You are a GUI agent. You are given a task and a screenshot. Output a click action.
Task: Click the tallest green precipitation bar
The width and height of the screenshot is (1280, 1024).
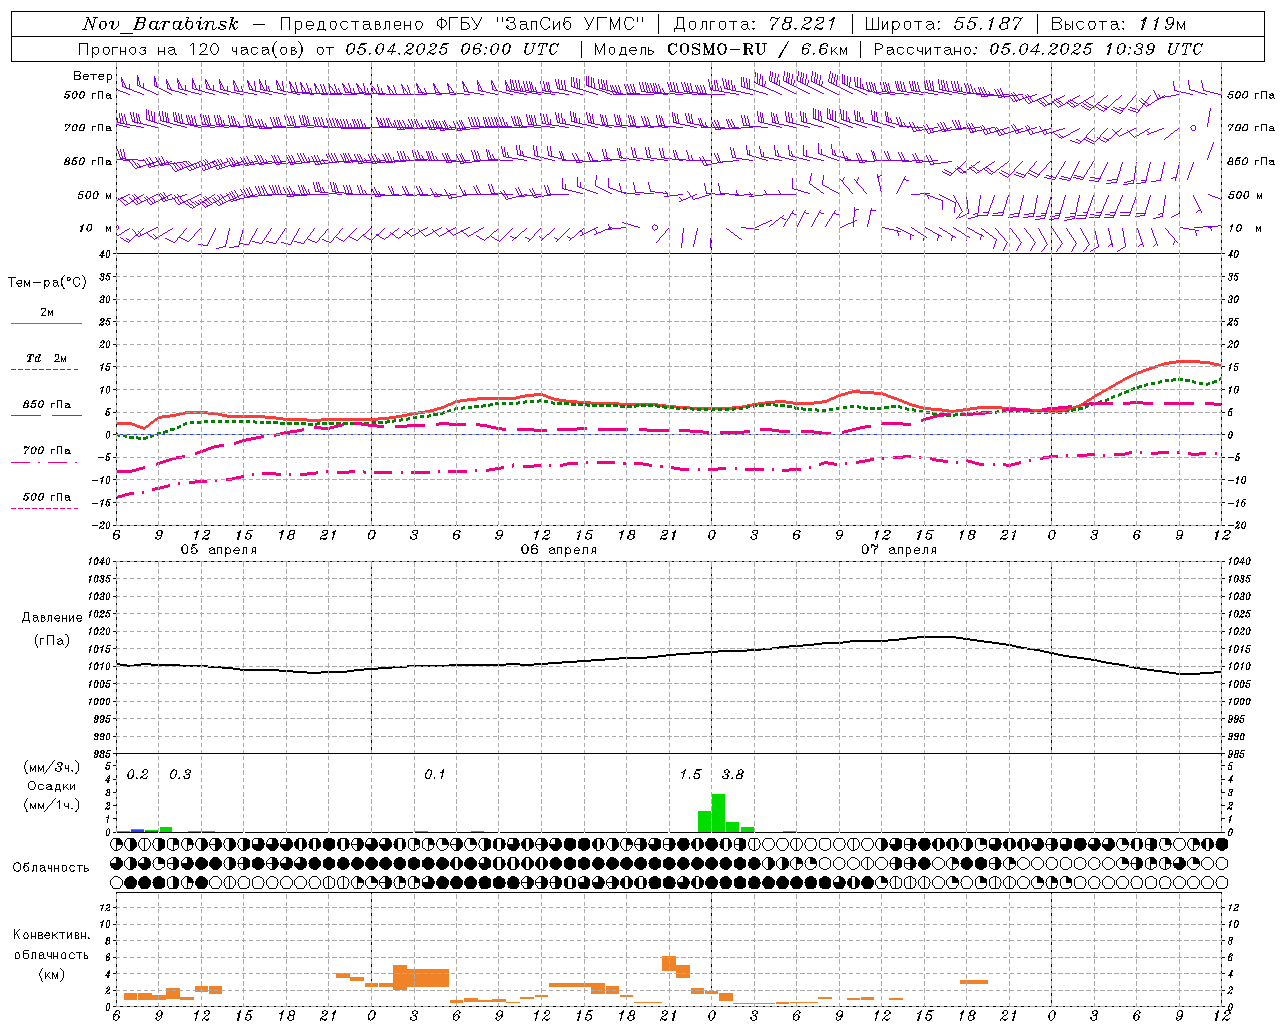click(718, 813)
